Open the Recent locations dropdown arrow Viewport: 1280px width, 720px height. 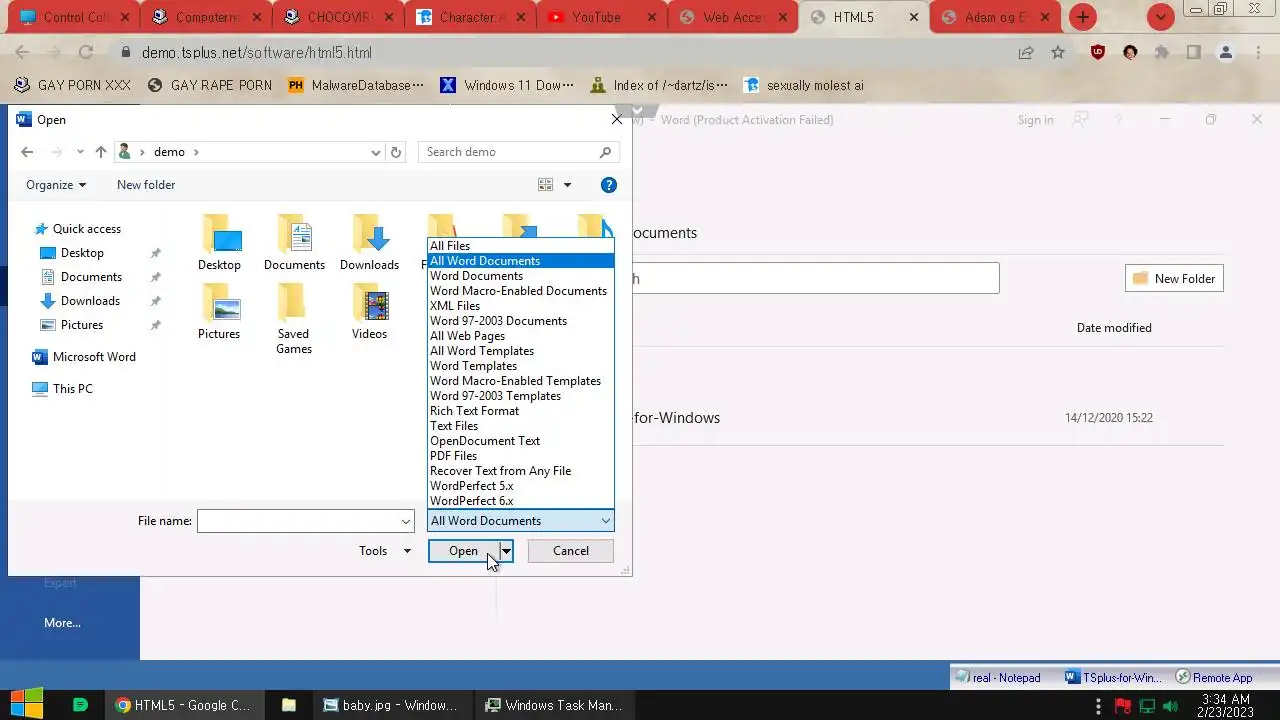pos(80,152)
